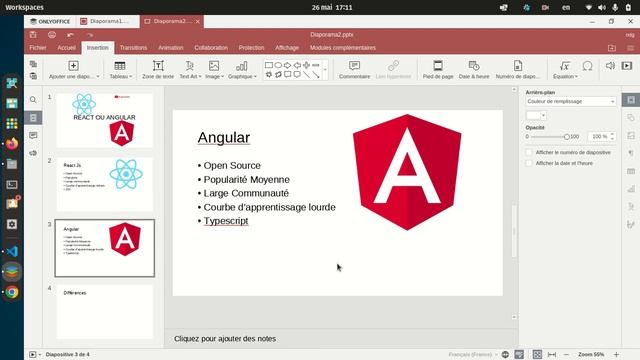Viewport: 640px width, 360px height.
Task: Open slideshow start options dropdown
Action: coord(40,355)
